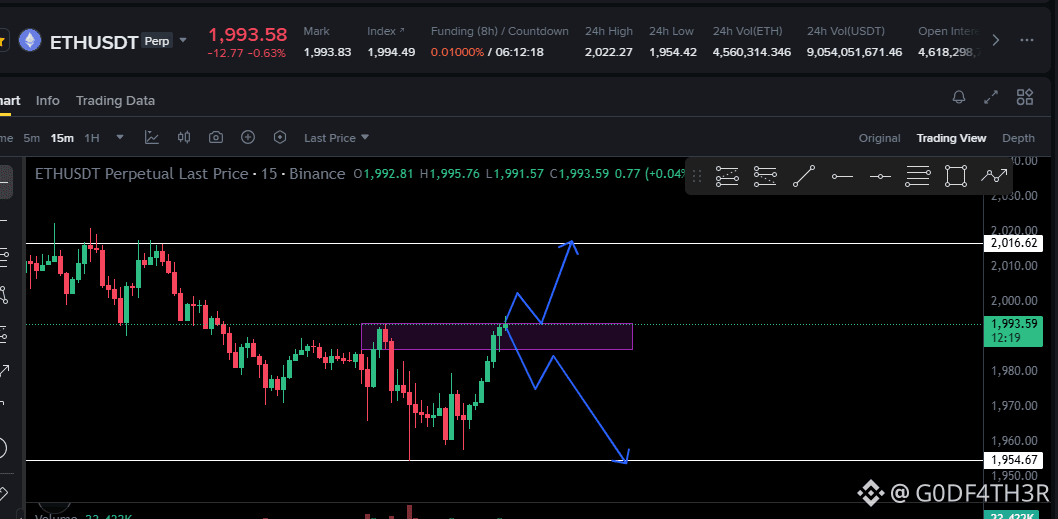Open the Last Price dropdown
Screen dimensions: 1058x519
(337, 138)
